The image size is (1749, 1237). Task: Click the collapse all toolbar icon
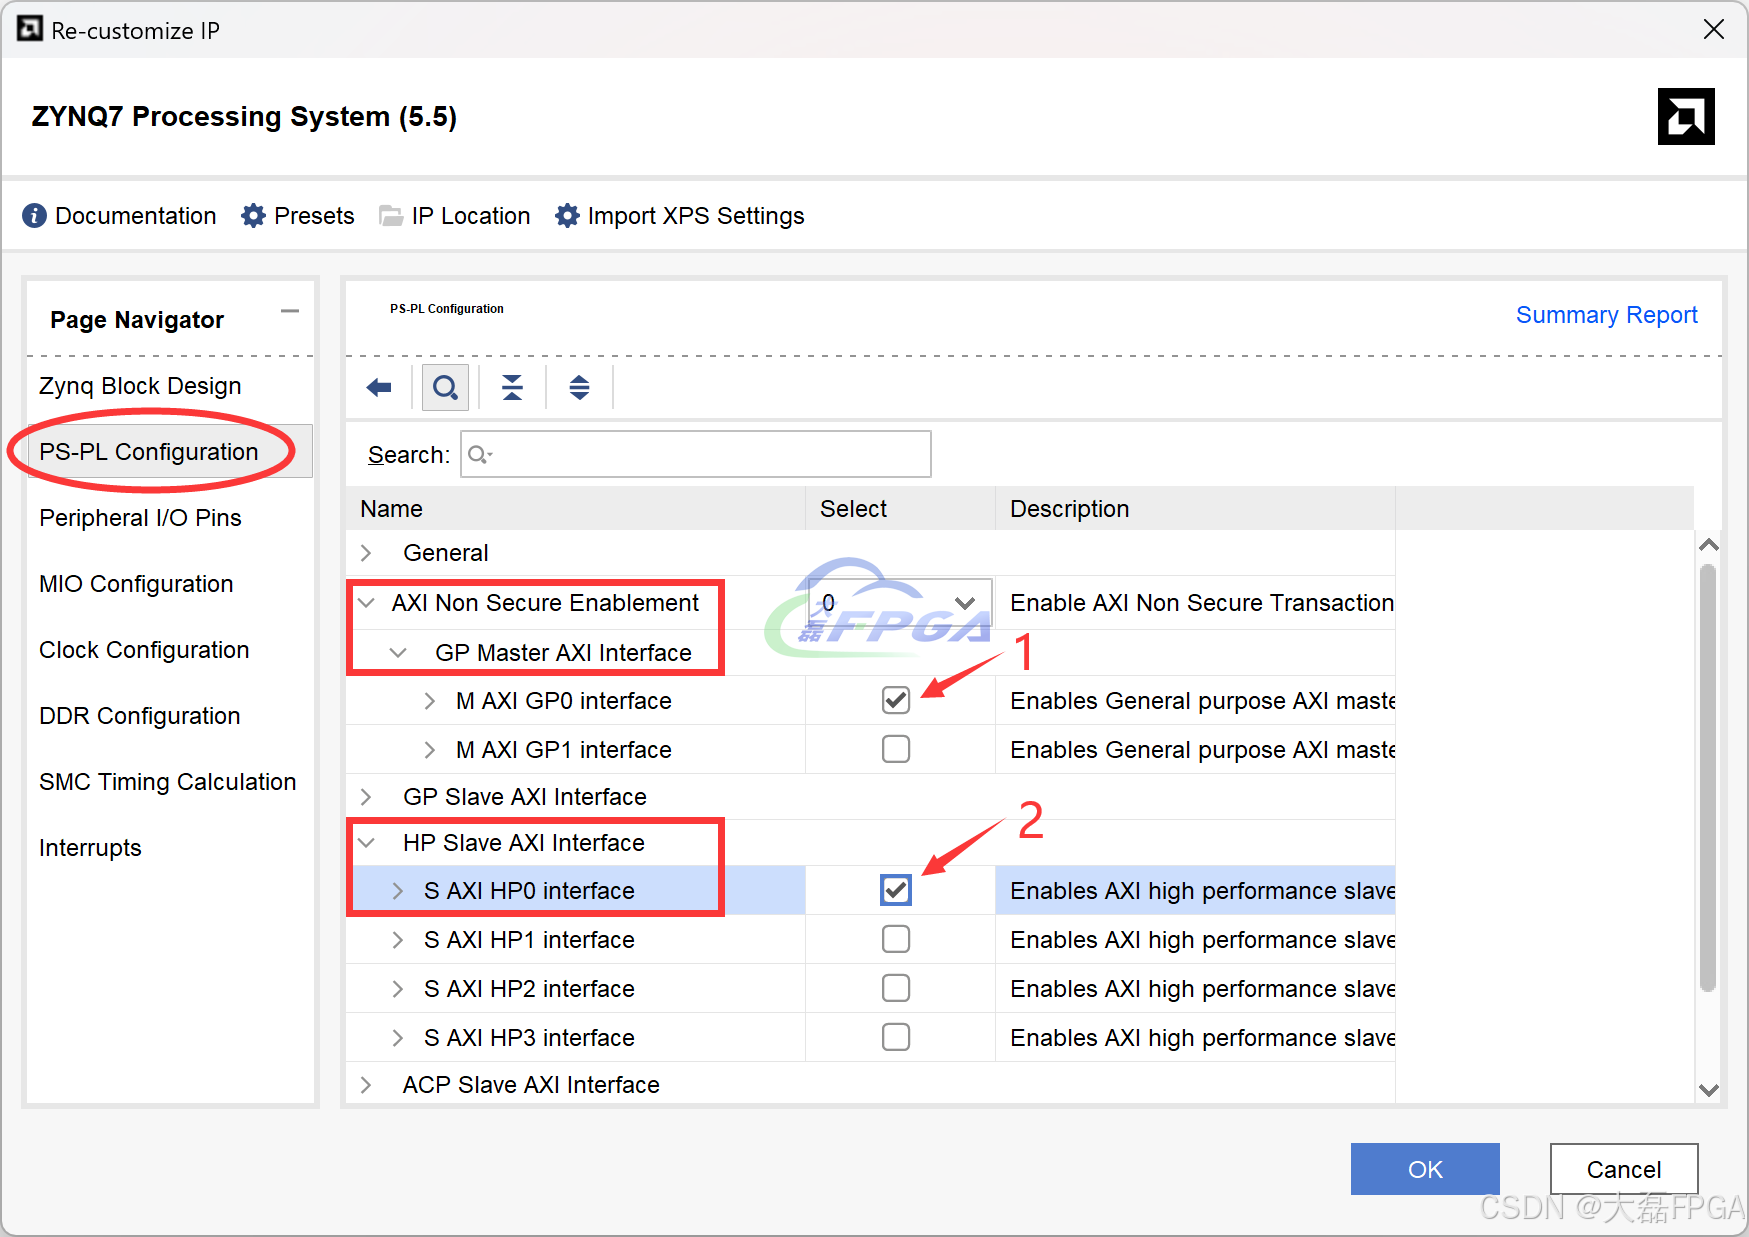[512, 388]
